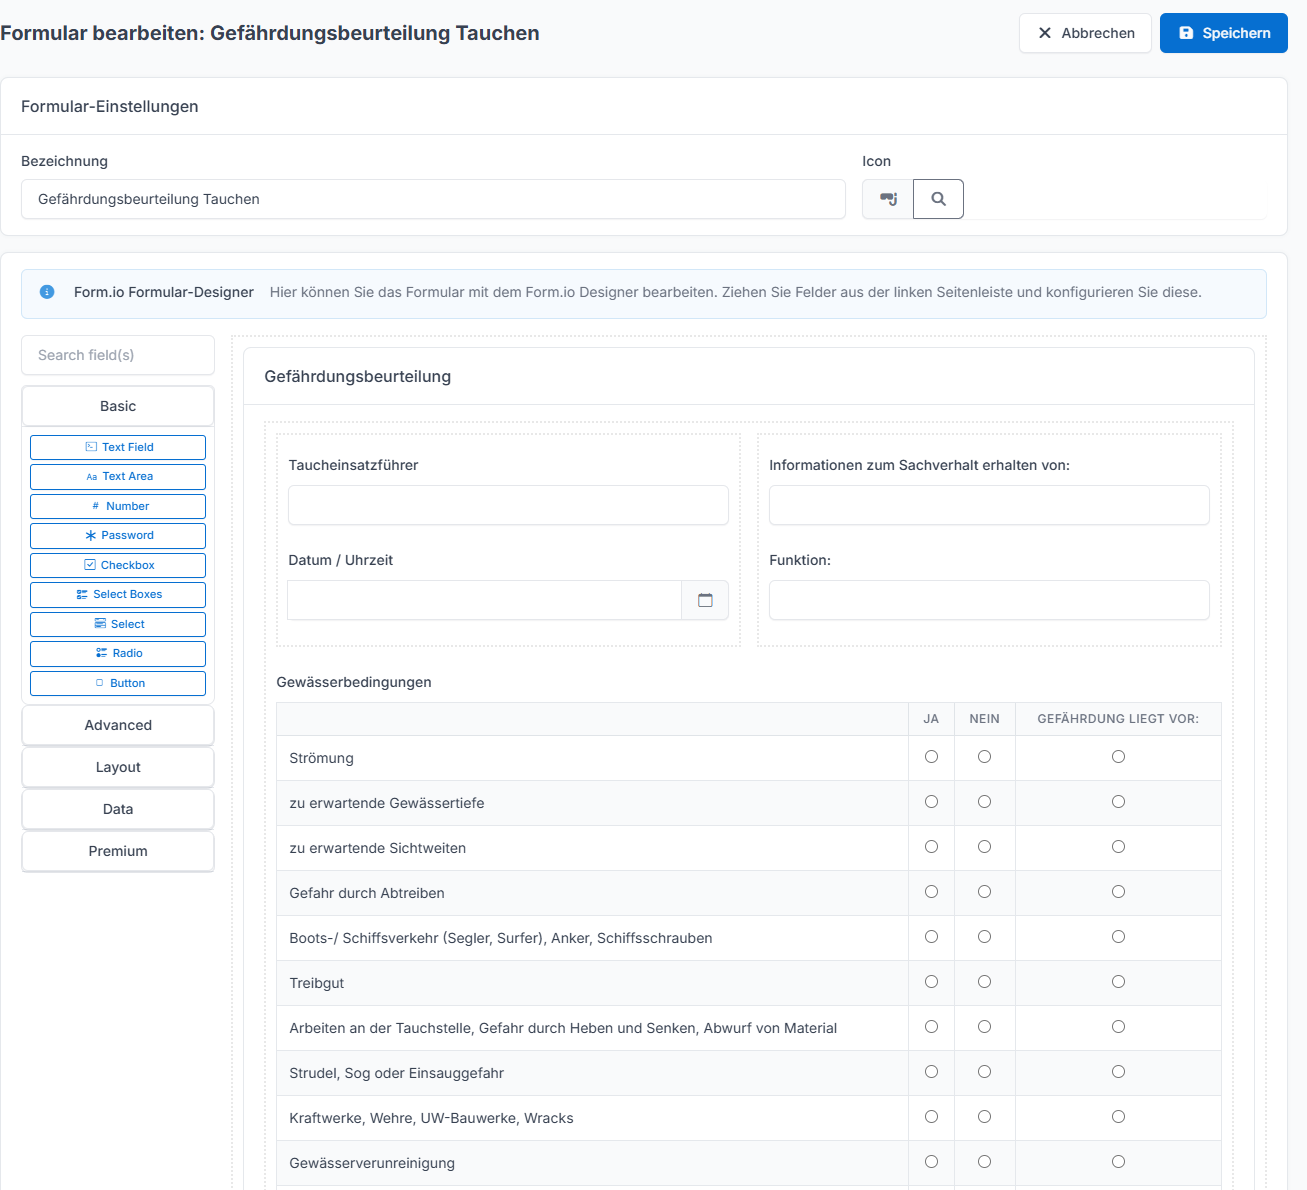The height and width of the screenshot is (1190, 1307).
Task: Choose the Checkbox component
Action: click(x=118, y=565)
